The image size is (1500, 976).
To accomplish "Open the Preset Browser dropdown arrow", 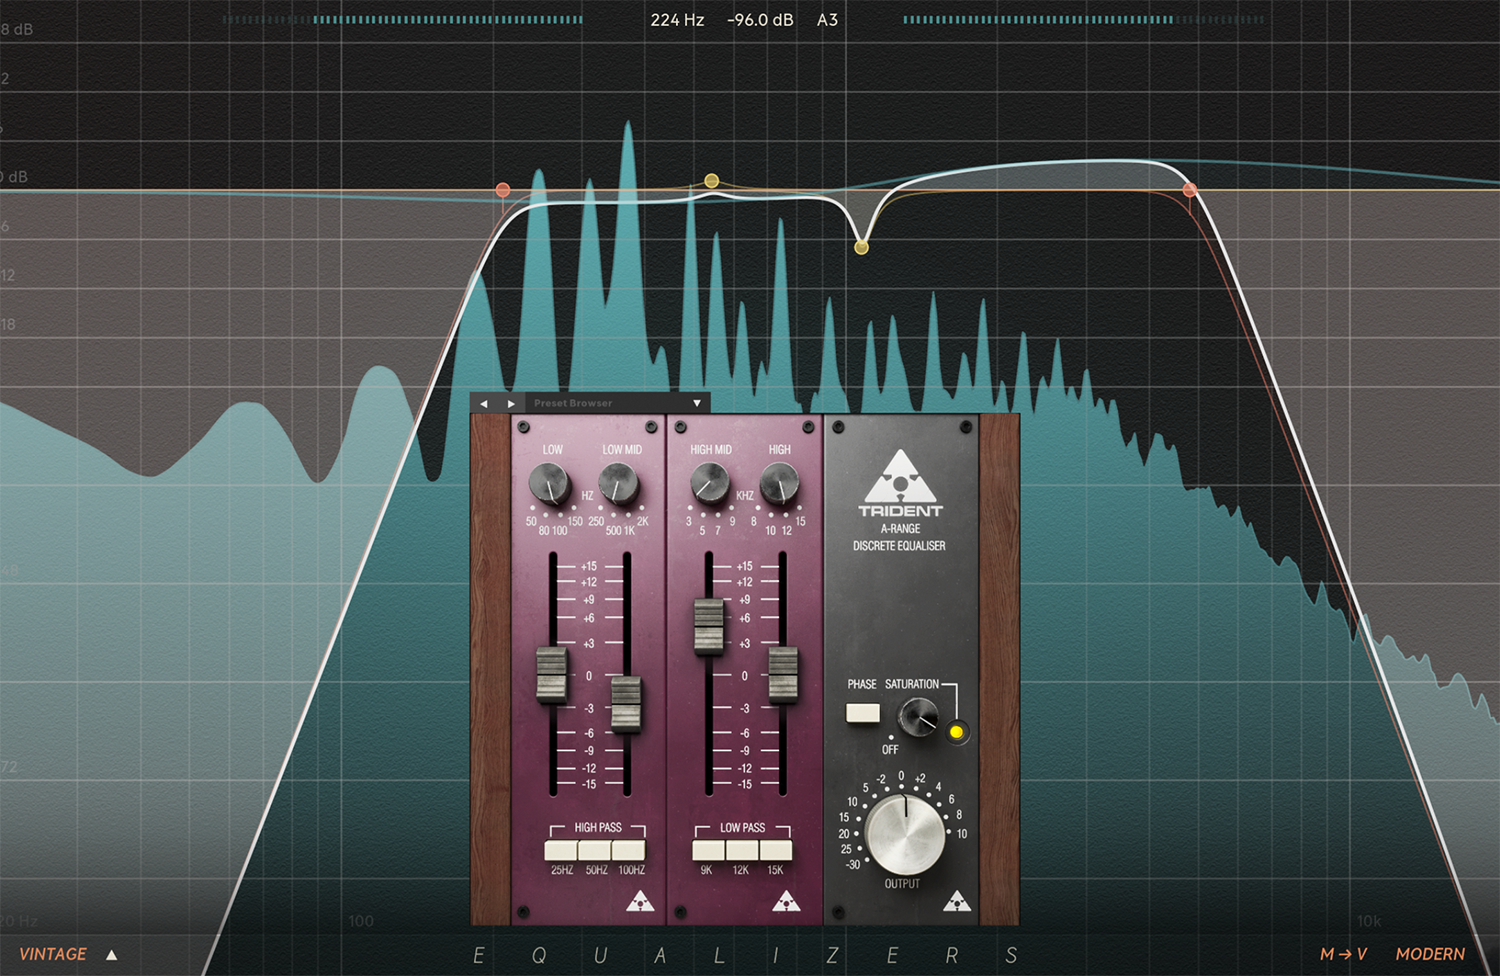I will coord(697,403).
